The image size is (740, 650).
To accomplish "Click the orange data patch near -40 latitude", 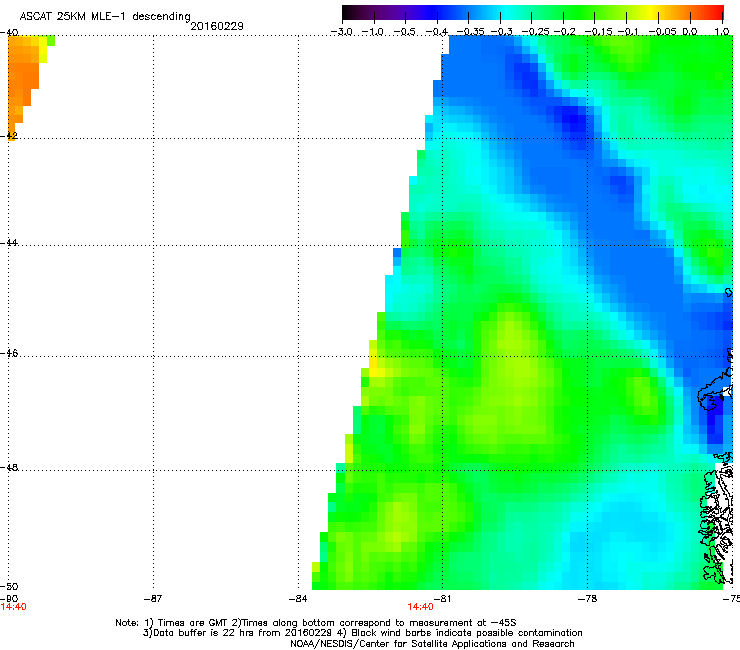I will pyautogui.click(x=26, y=76).
